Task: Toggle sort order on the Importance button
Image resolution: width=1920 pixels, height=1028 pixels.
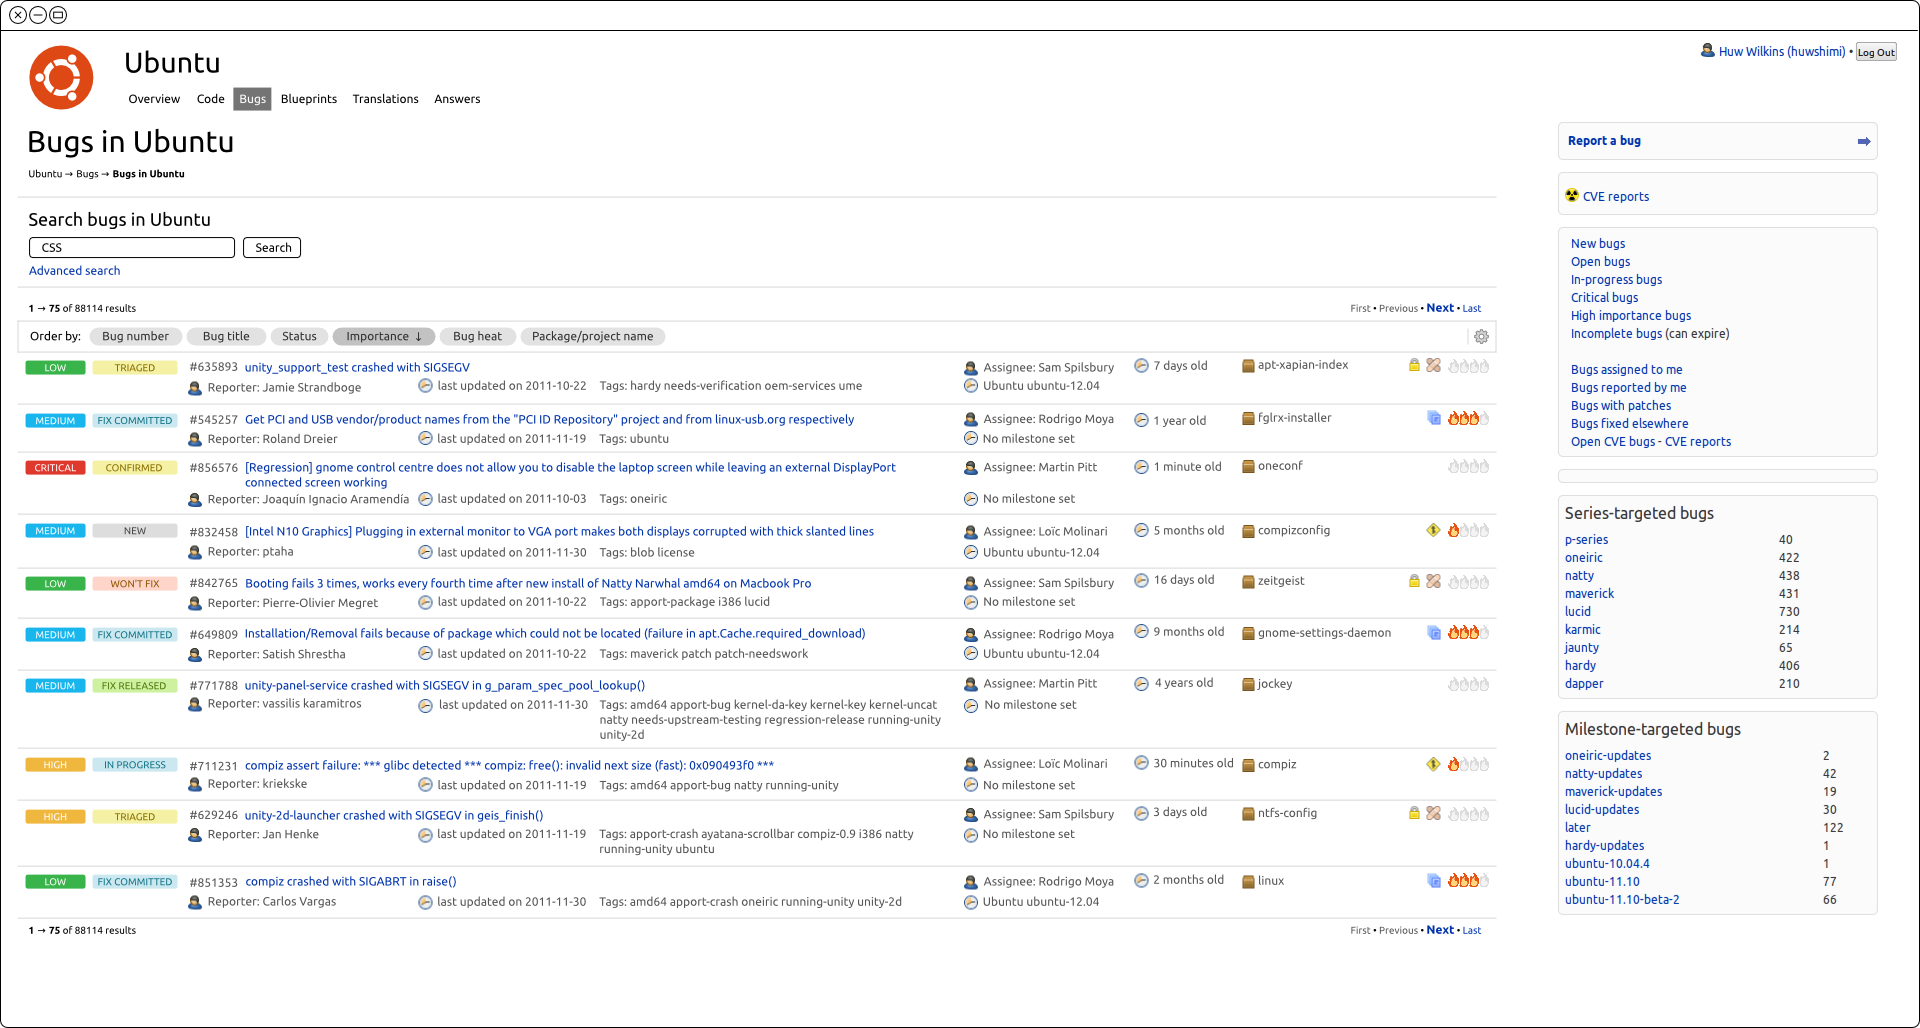Action: click(x=383, y=337)
